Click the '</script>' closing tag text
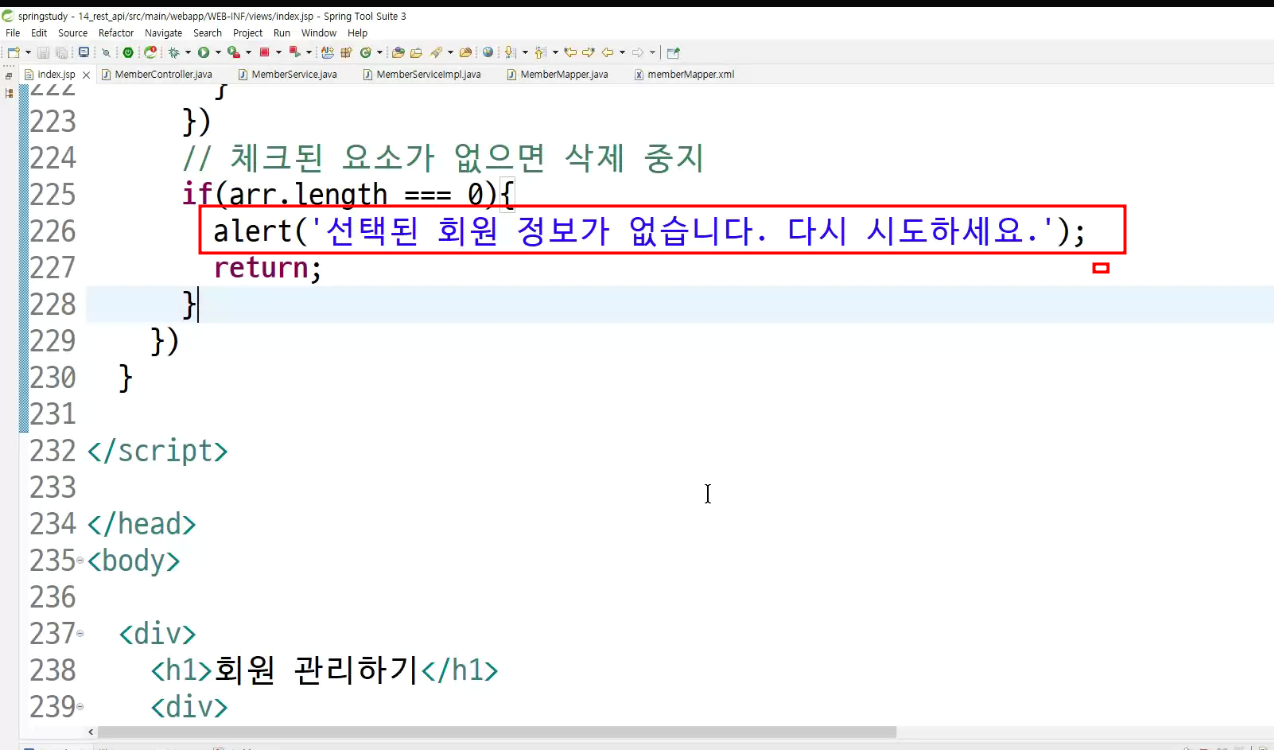1274x750 pixels. [157, 451]
